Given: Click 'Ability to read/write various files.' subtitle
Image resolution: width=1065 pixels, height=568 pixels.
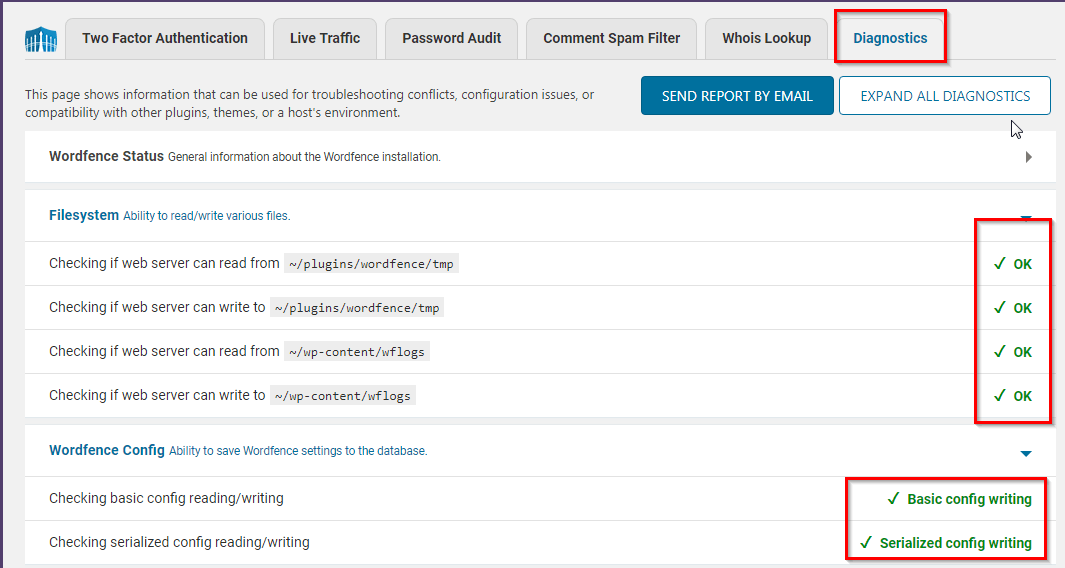Looking at the screenshot, I should click(x=206, y=216).
